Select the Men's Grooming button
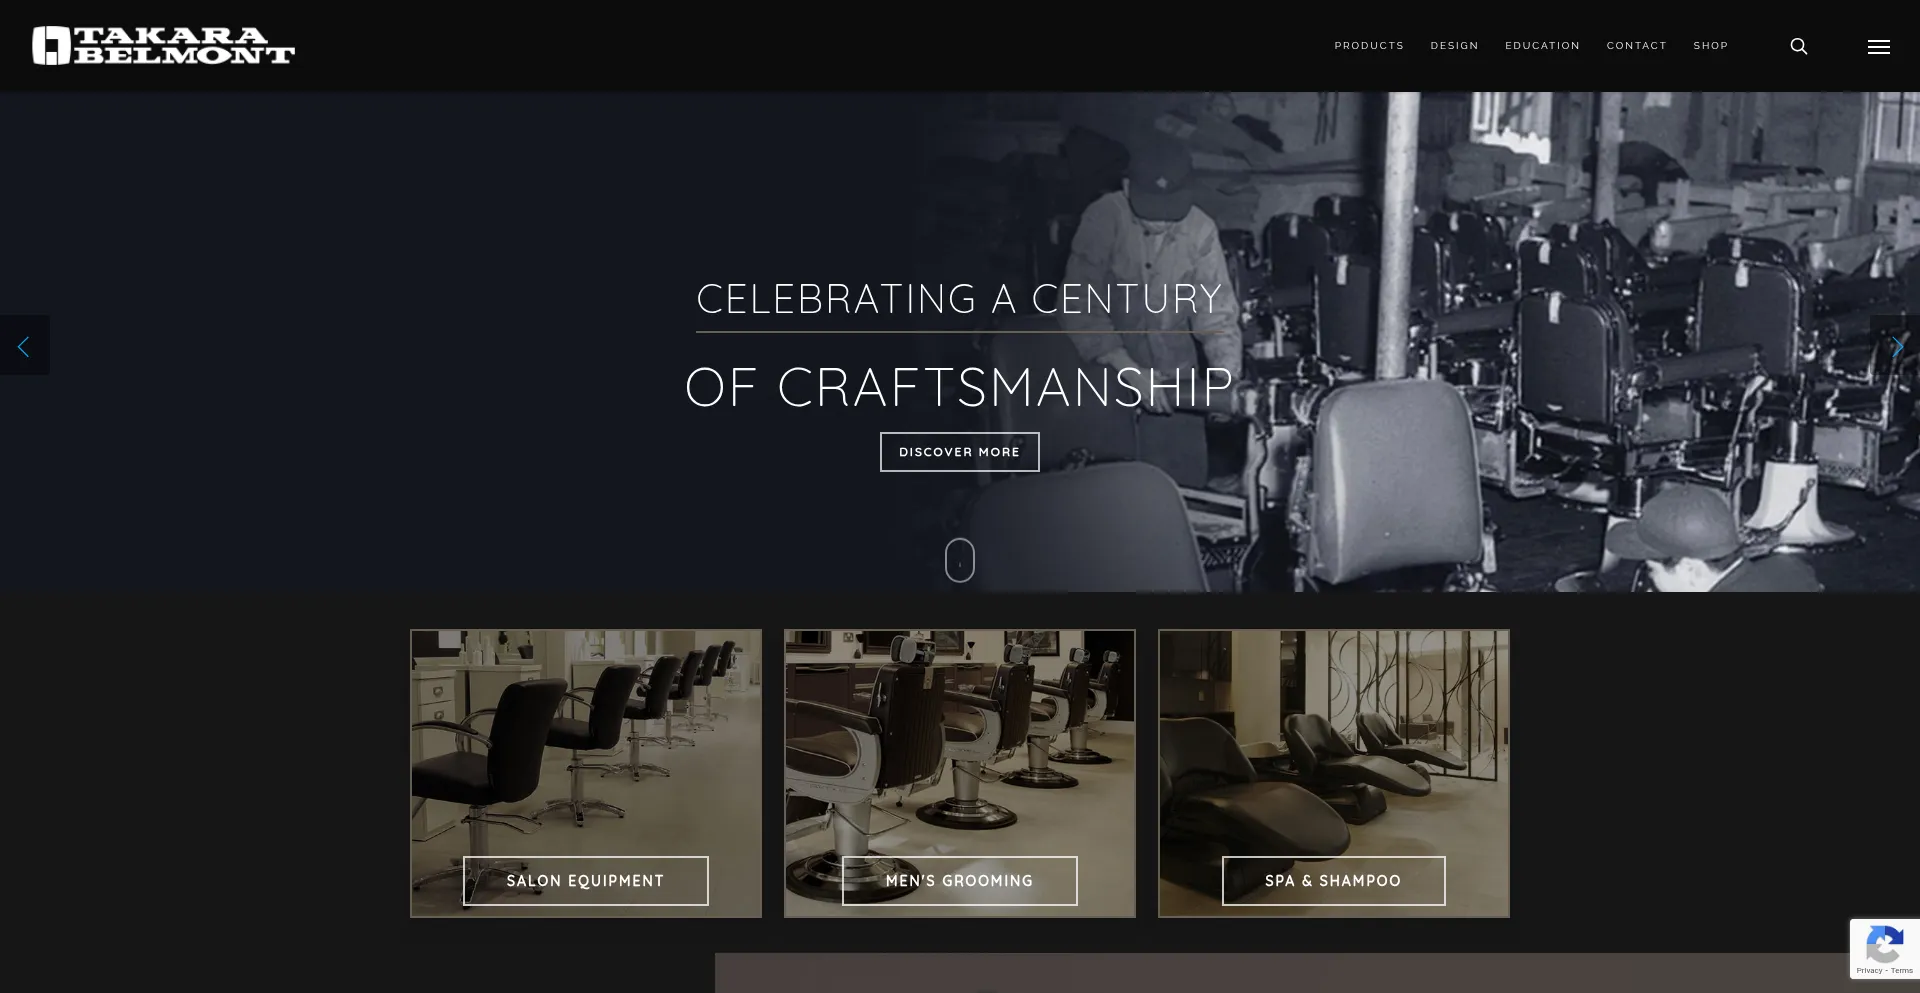This screenshot has width=1920, height=993. [959, 881]
